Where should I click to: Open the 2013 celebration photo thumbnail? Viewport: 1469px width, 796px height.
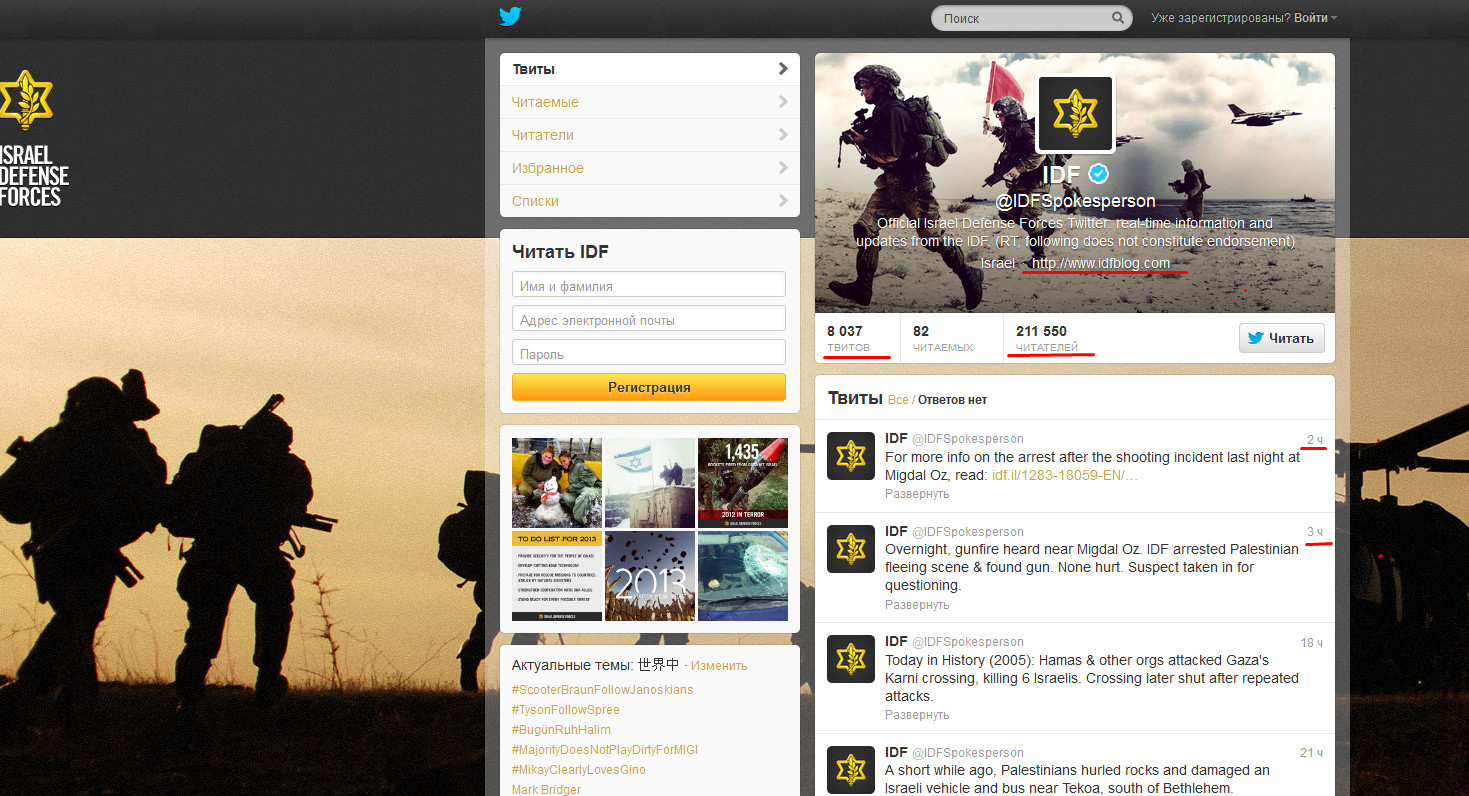click(650, 576)
